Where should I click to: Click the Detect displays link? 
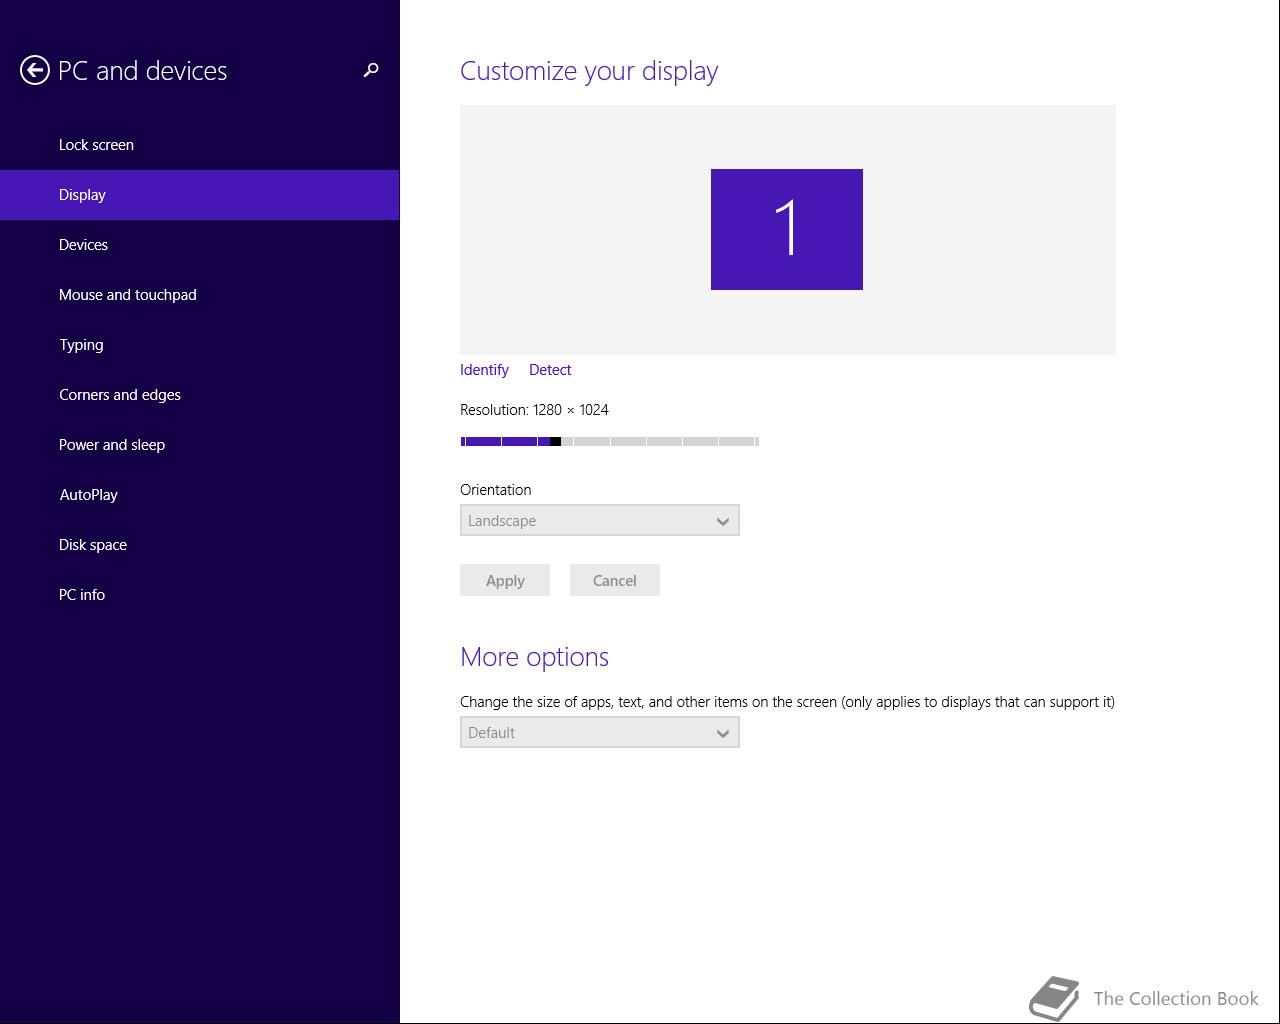(550, 370)
